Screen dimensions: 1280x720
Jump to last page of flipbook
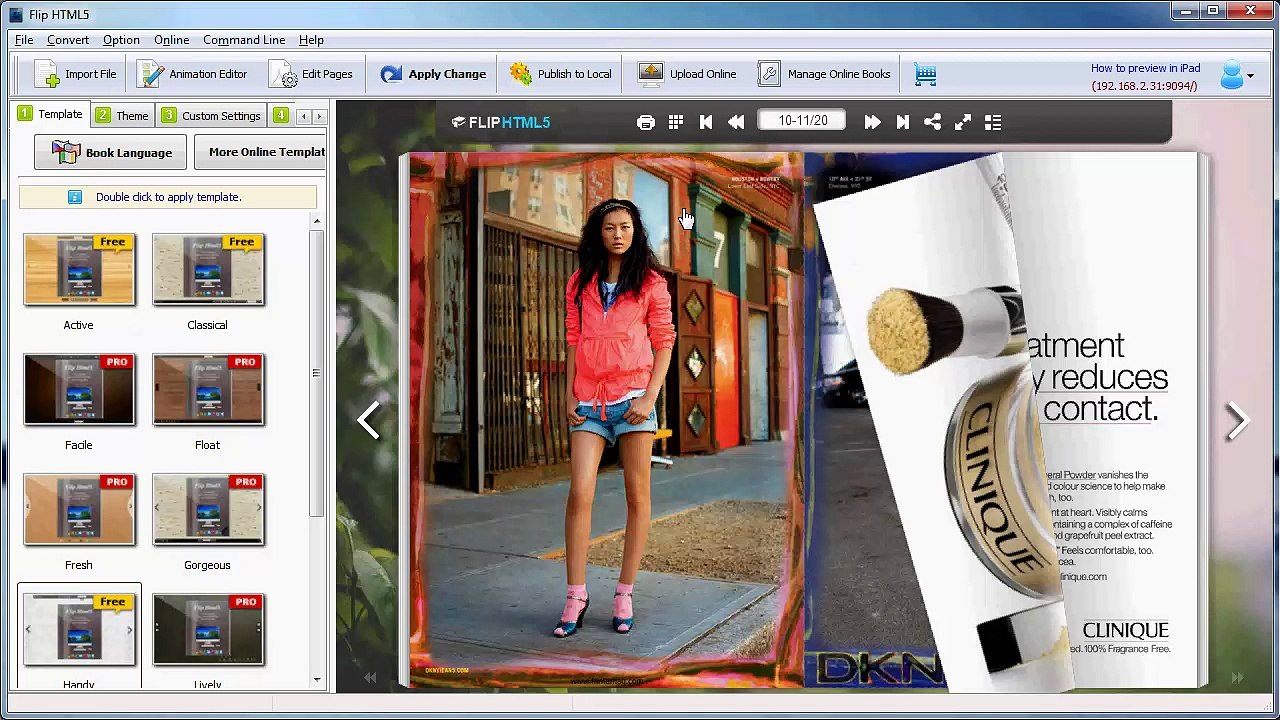(902, 122)
